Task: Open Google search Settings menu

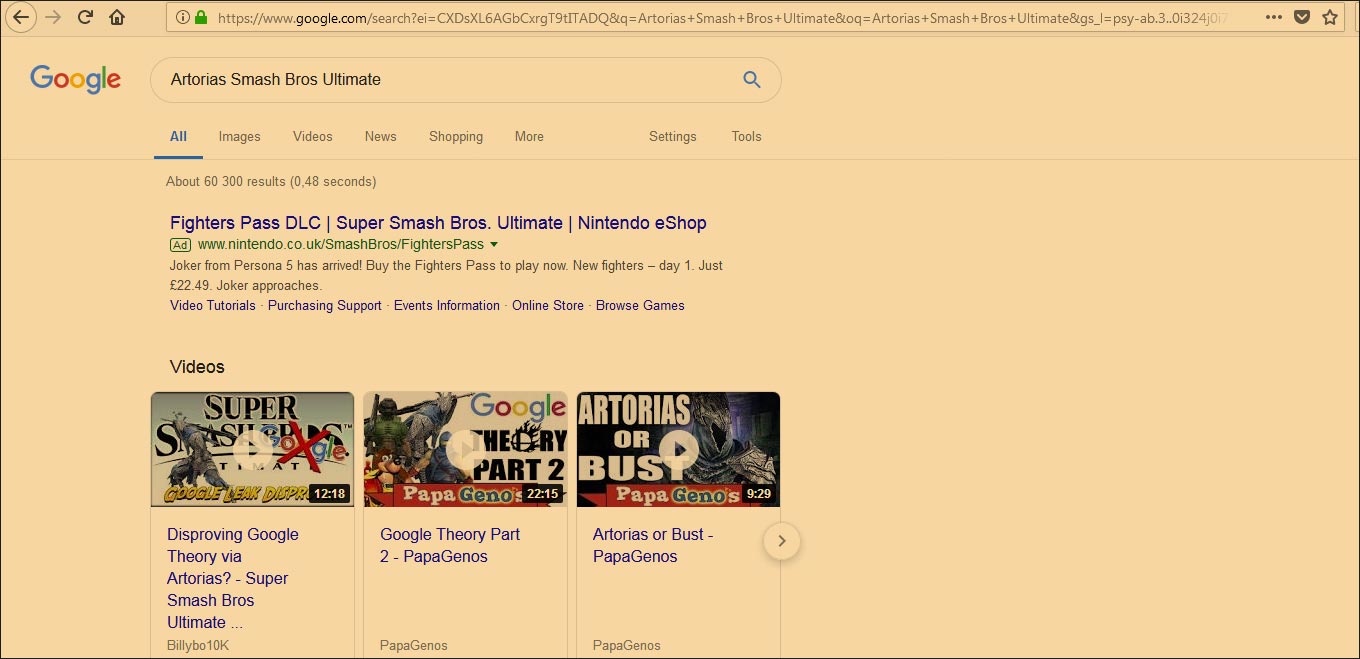Action: 672,136
